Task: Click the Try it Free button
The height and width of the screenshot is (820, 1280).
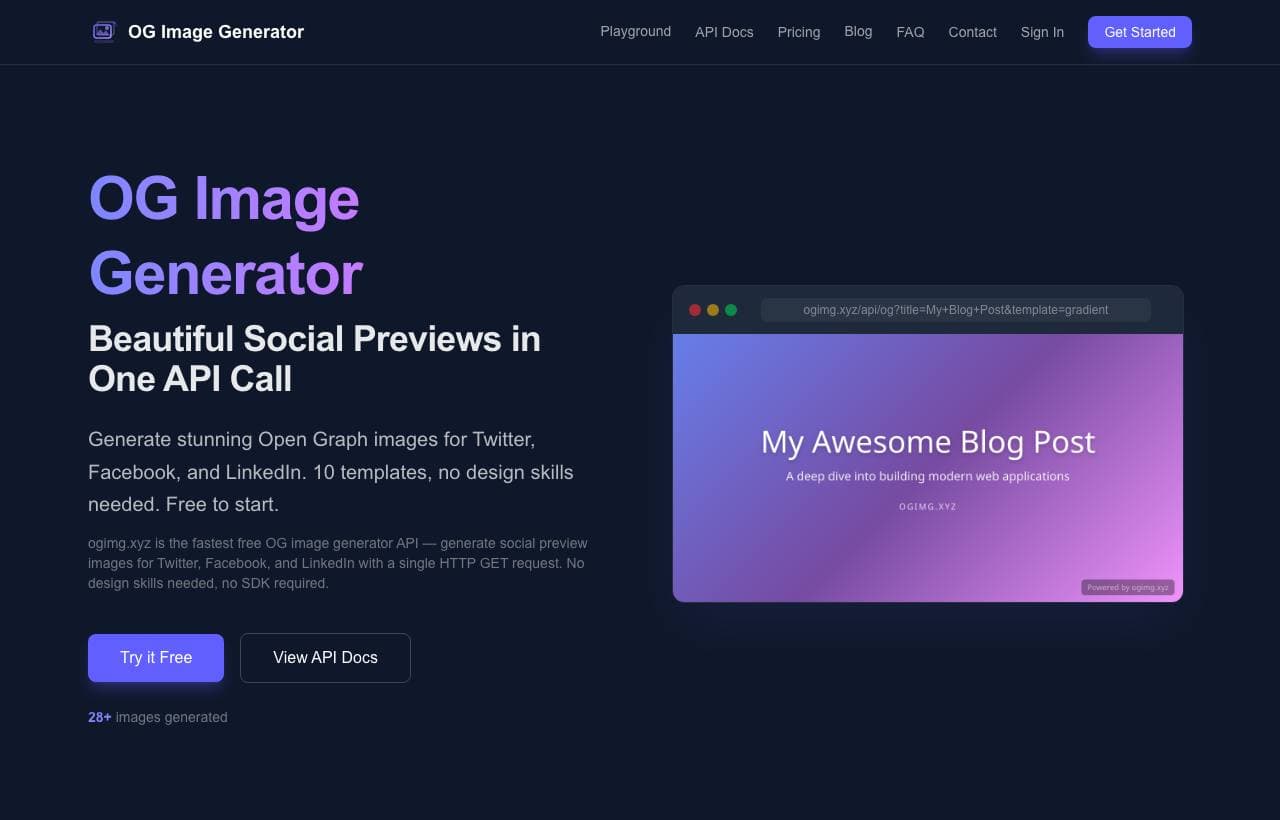Action: click(156, 658)
